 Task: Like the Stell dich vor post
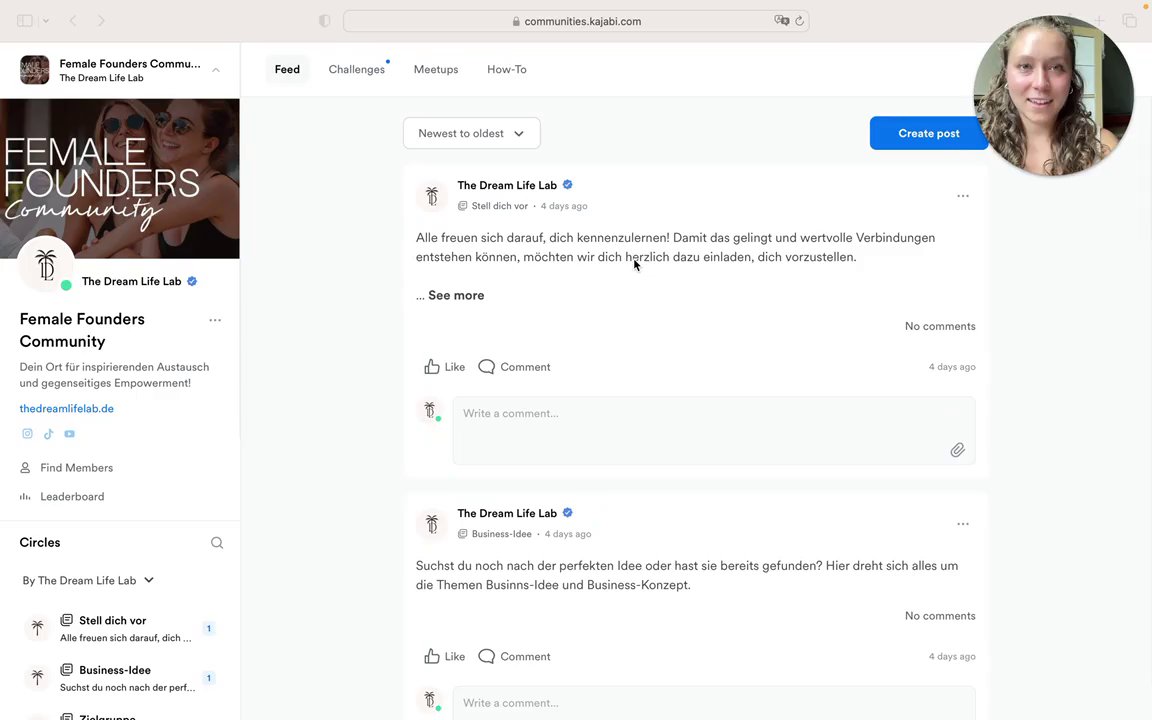(x=444, y=367)
